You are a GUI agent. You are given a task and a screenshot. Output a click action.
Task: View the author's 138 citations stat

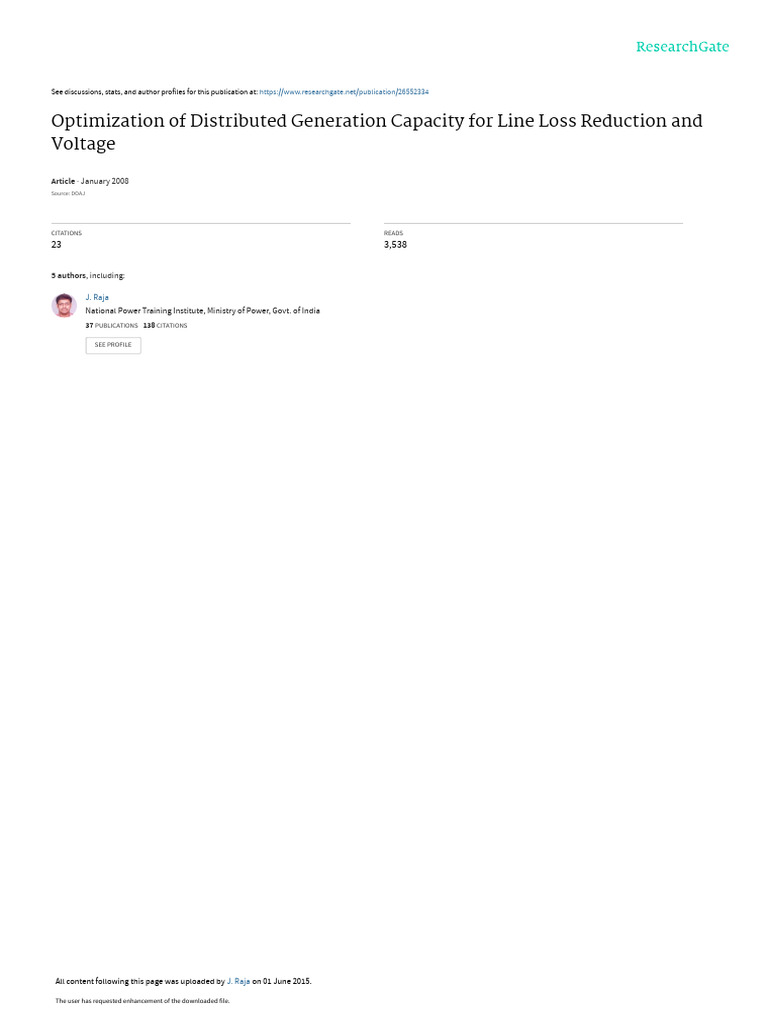[x=165, y=325]
